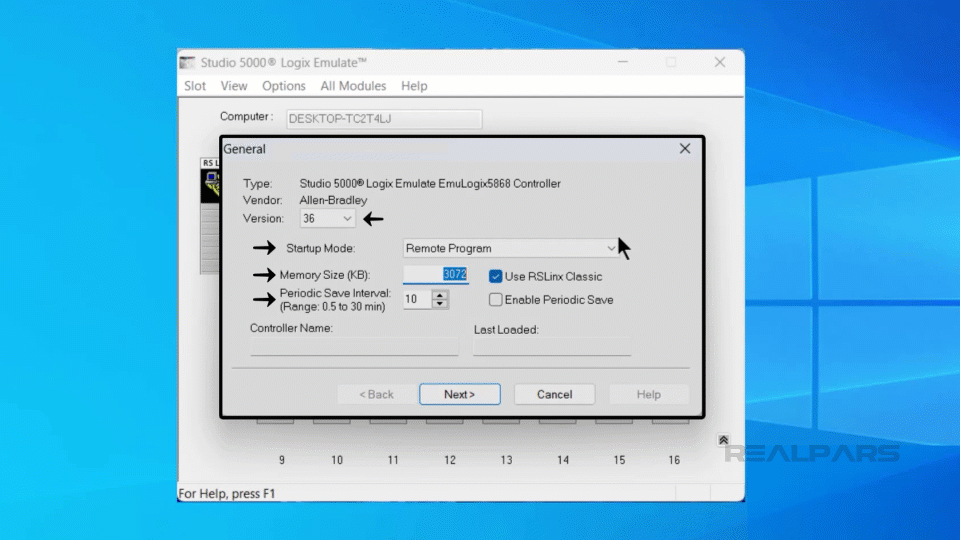Select slot number 15

(619, 460)
